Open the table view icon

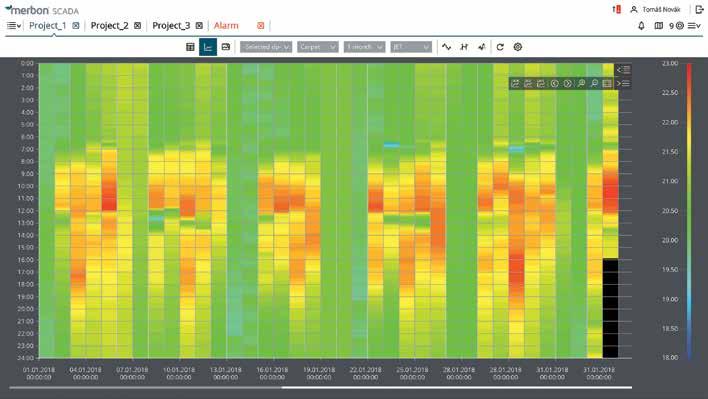pyautogui.click(x=190, y=47)
